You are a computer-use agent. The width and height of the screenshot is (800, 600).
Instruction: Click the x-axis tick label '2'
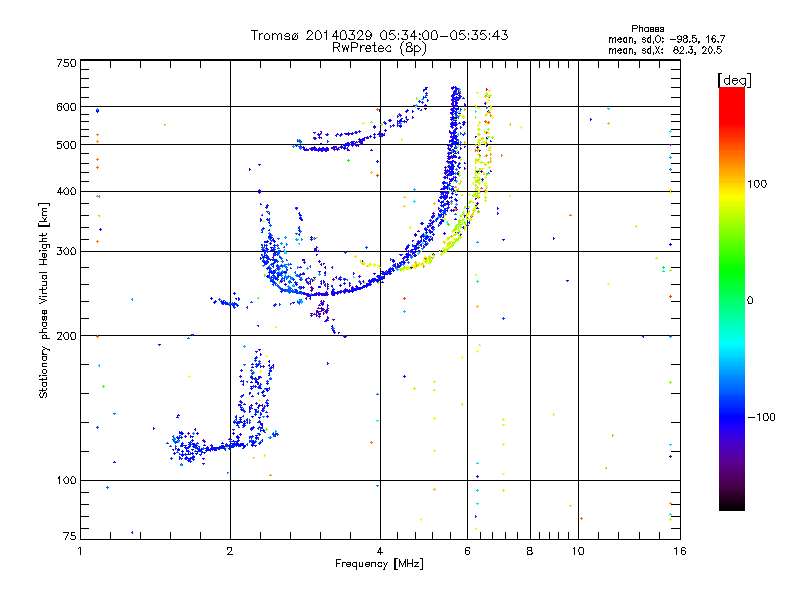[x=230, y=551]
